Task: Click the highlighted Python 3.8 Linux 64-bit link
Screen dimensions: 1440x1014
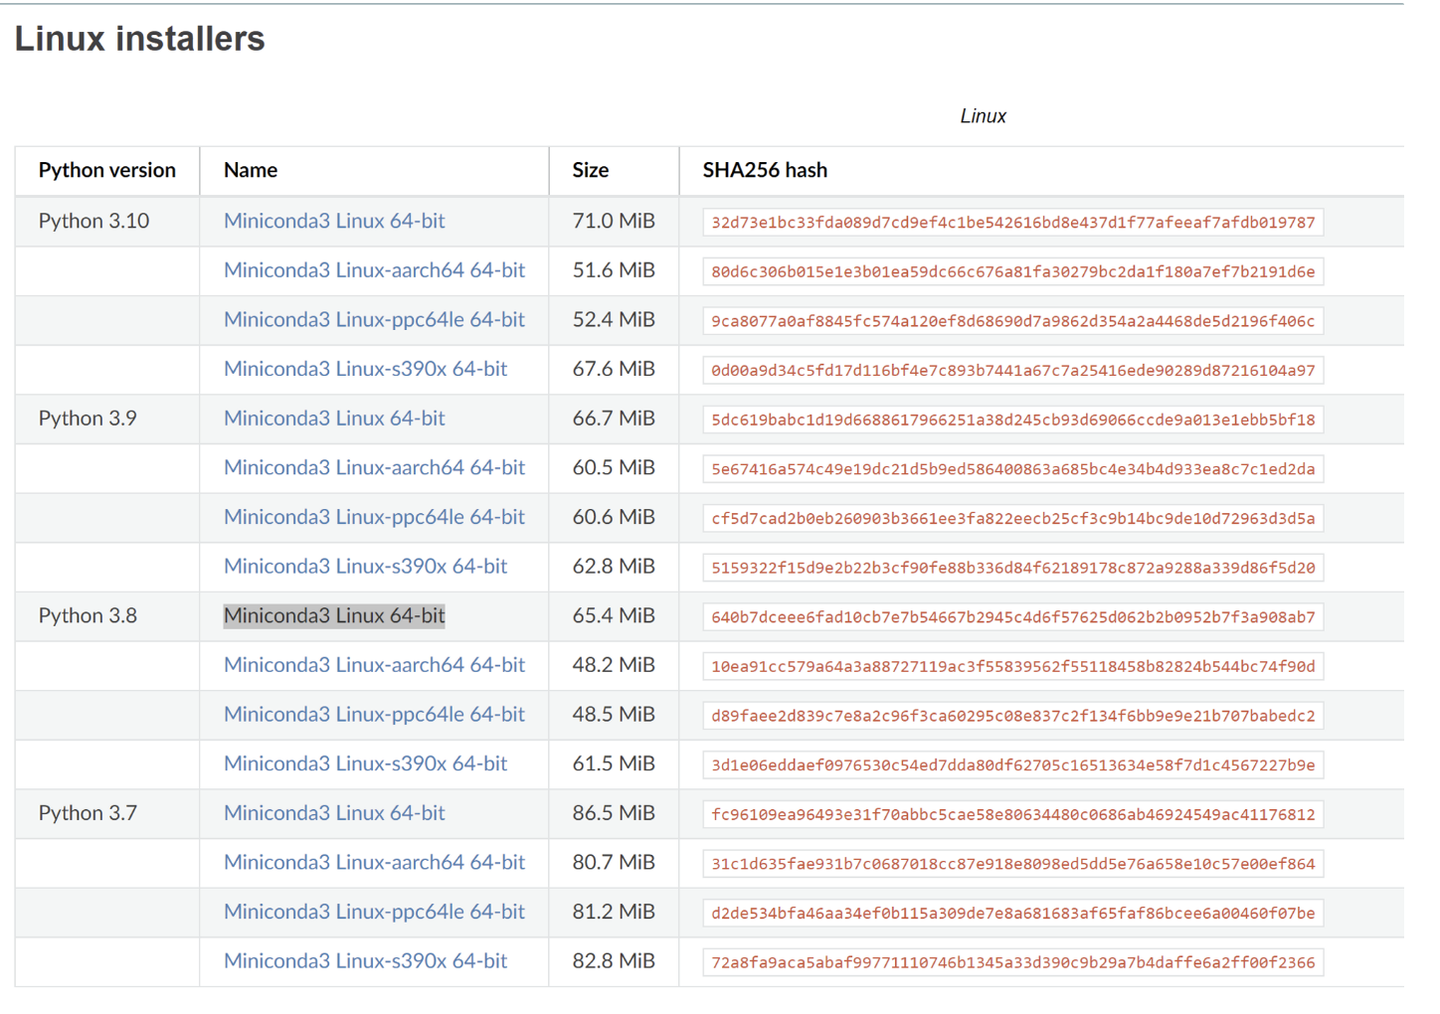Action: pos(334,616)
